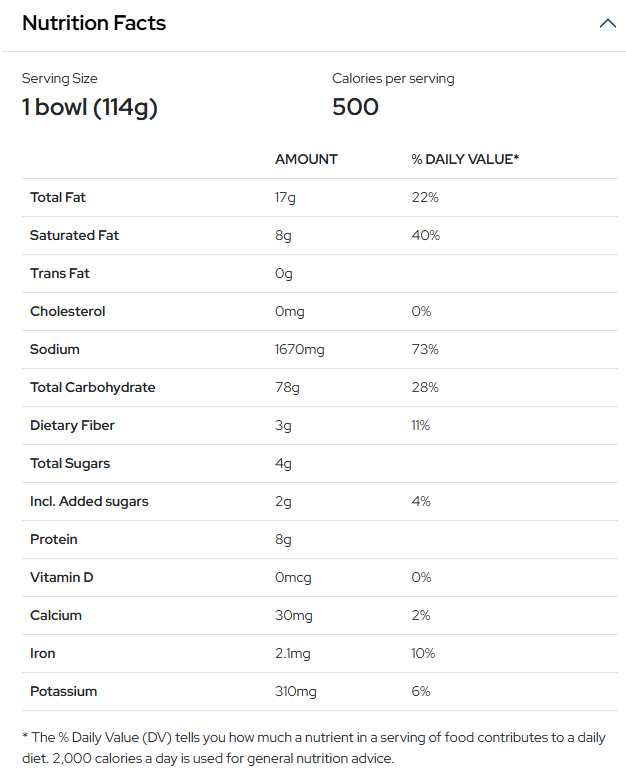Click the Nutrition Facts heading

(x=94, y=23)
